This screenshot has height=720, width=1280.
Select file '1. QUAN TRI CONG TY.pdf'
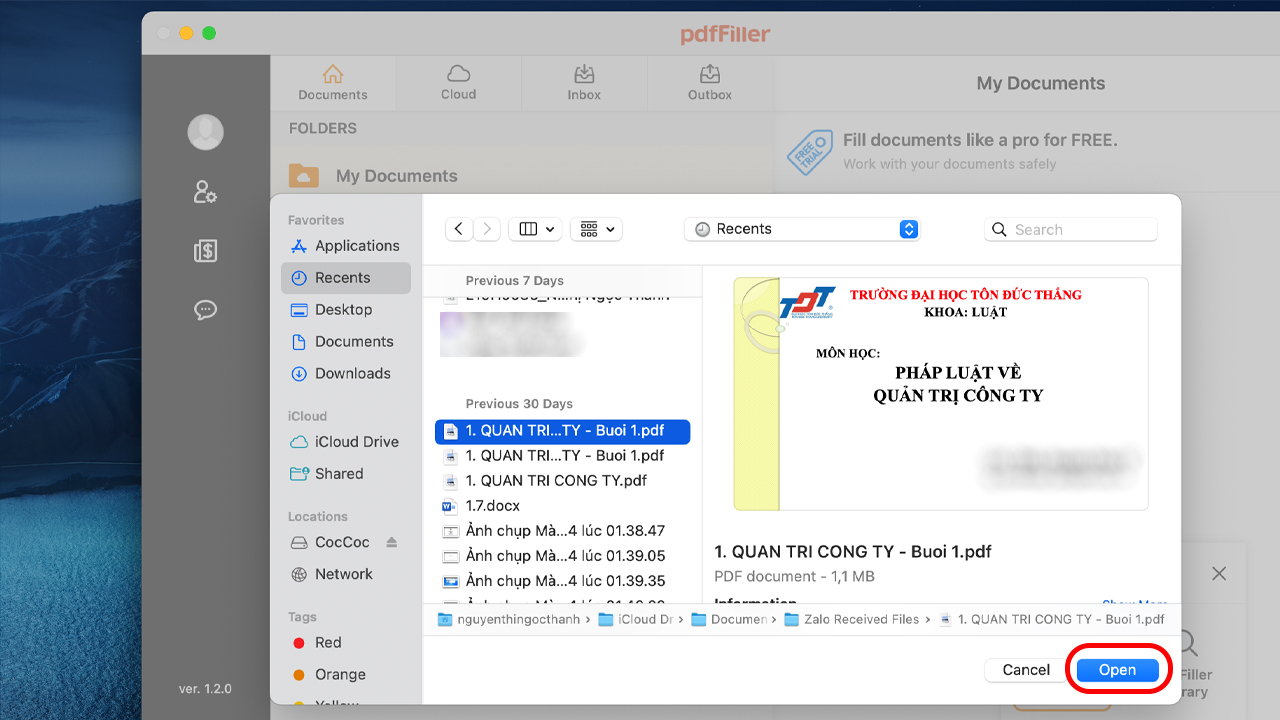pyautogui.click(x=563, y=481)
